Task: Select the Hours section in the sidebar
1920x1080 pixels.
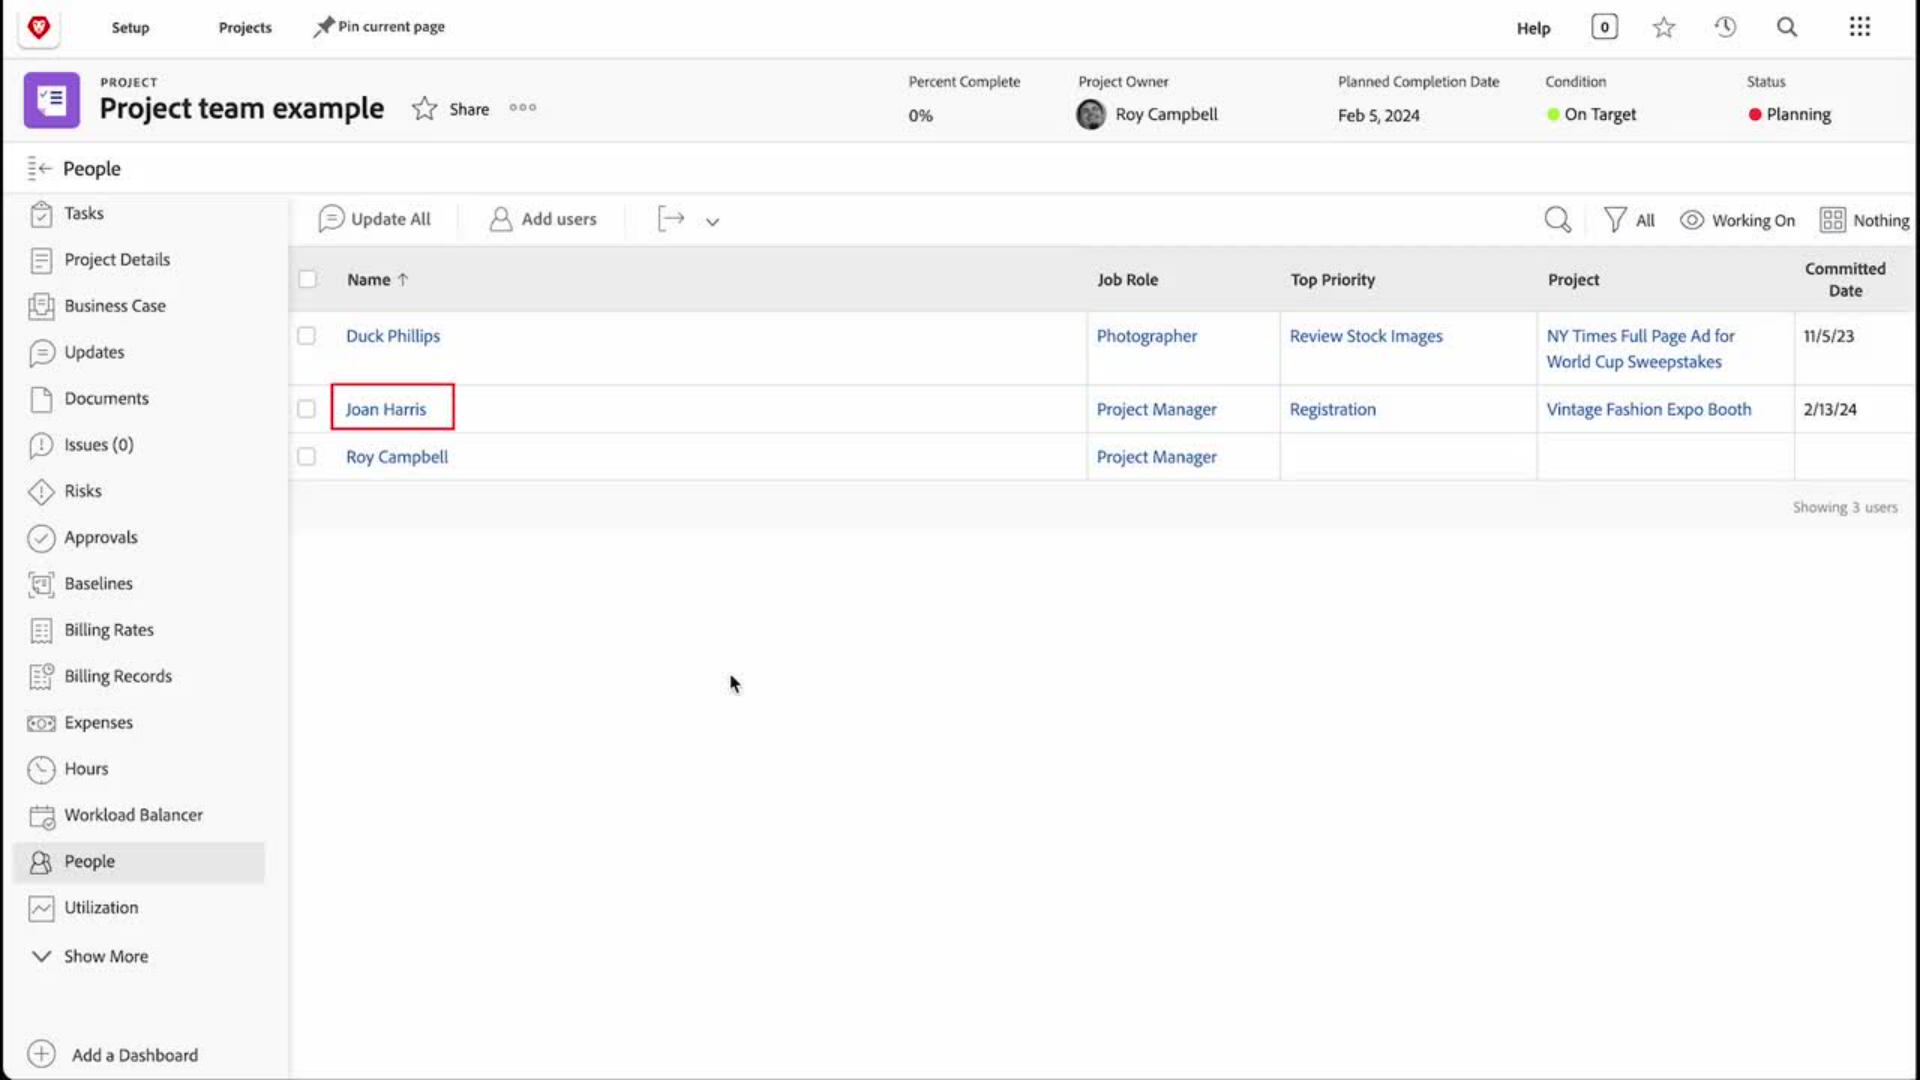Action: click(x=86, y=769)
